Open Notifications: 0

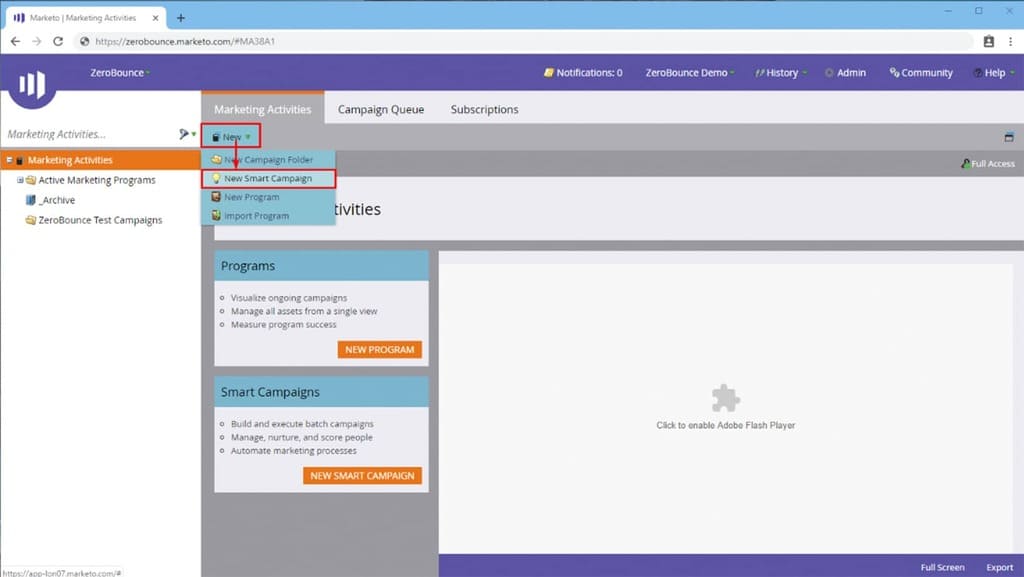tap(583, 72)
